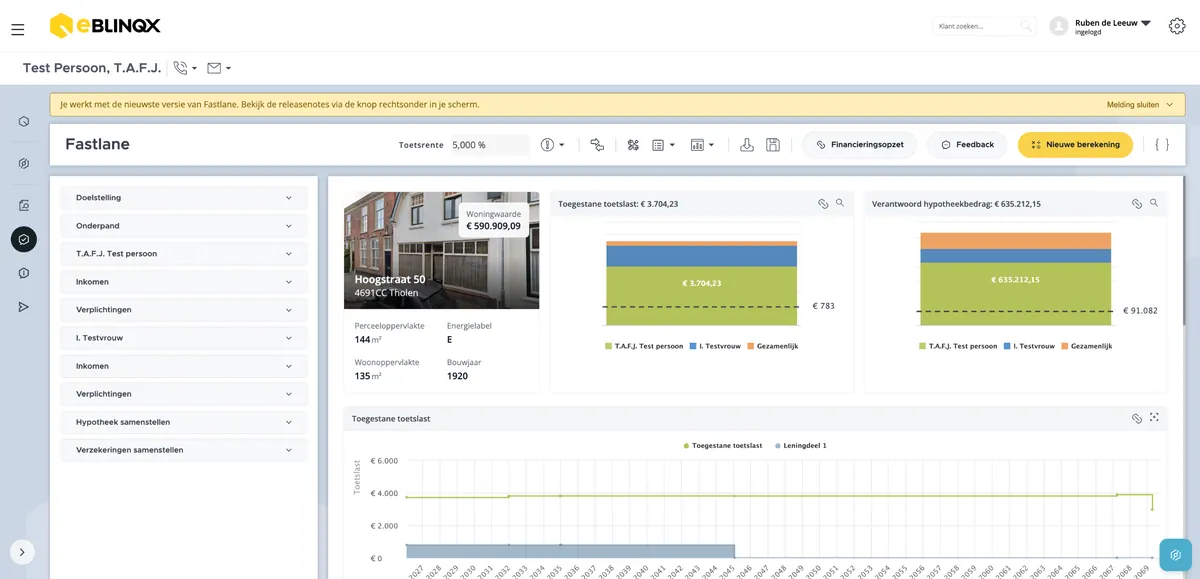Screen dimensions: 1200x579
Task: Click the link icon on the Toegestane toetslast card
Action: 823,203
